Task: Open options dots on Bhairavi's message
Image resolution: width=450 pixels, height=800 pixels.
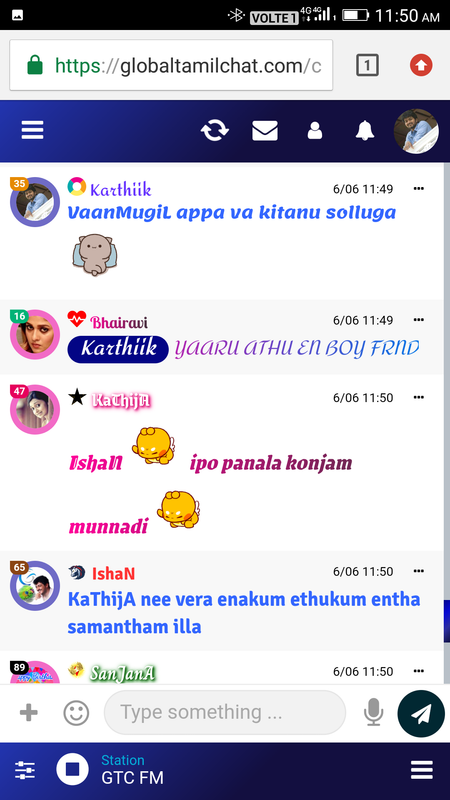Action: coord(419,320)
